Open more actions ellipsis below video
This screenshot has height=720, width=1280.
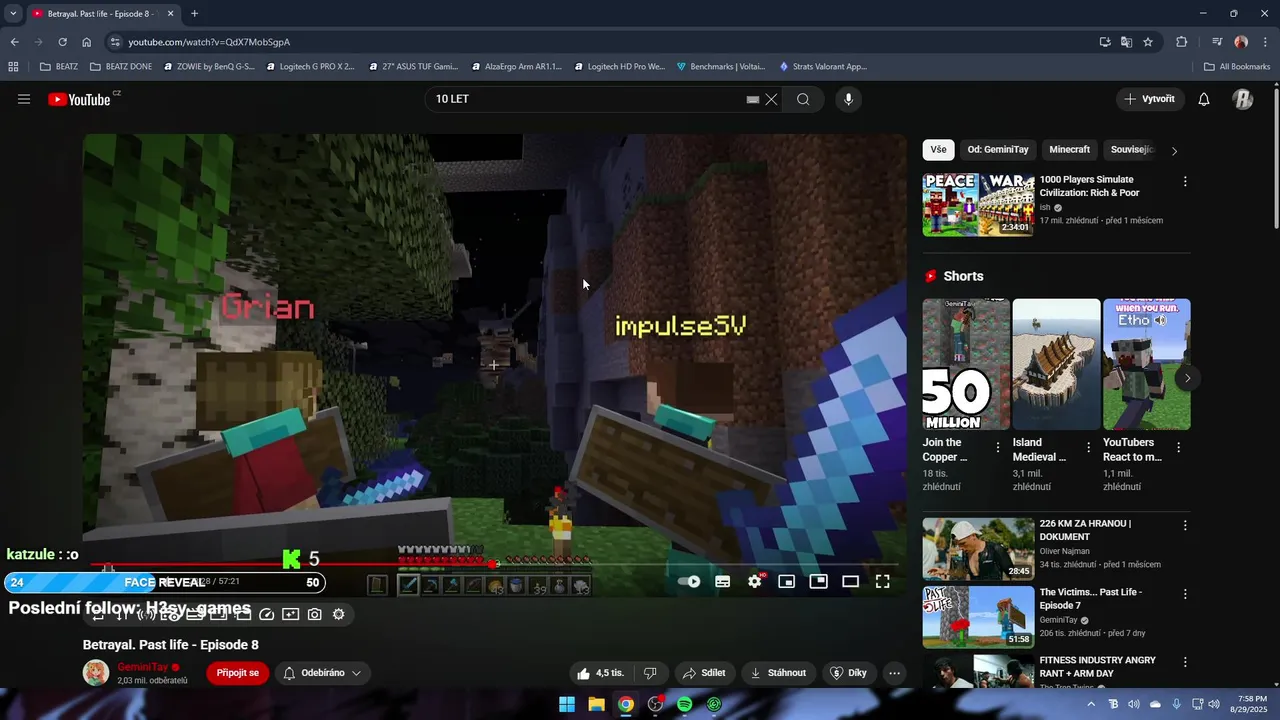pyautogui.click(x=894, y=673)
